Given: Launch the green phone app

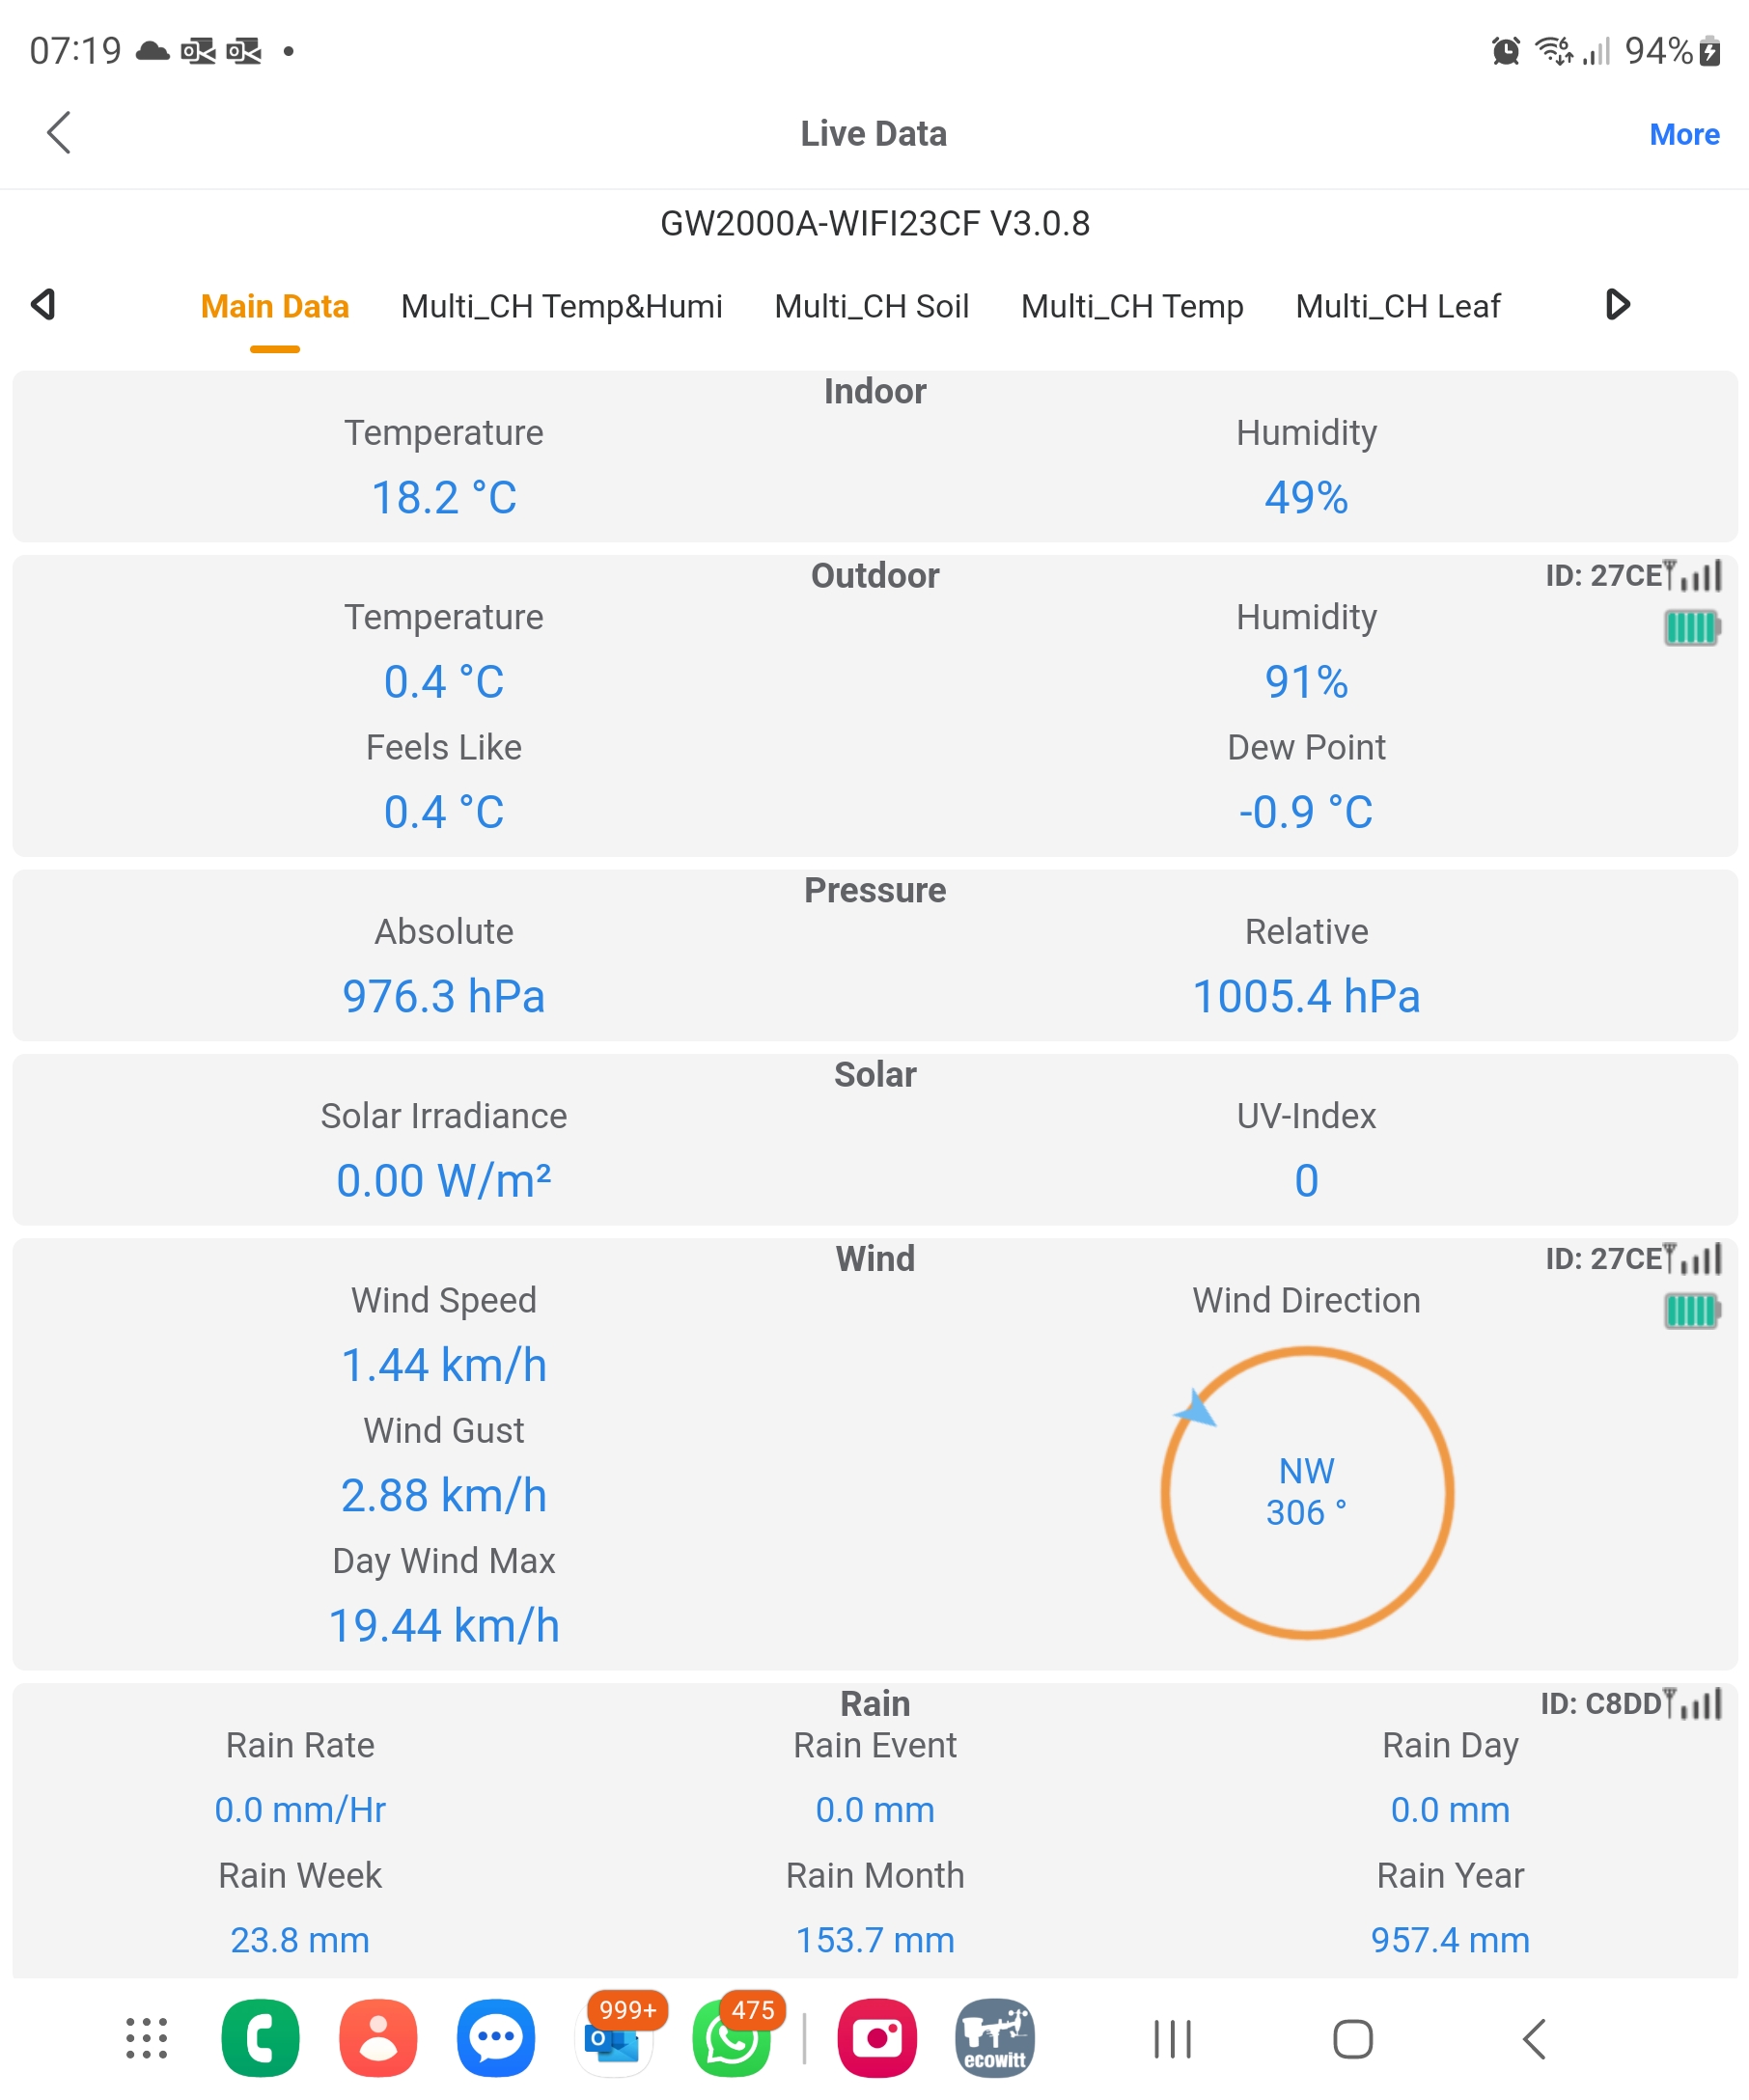Looking at the screenshot, I should tap(260, 2038).
